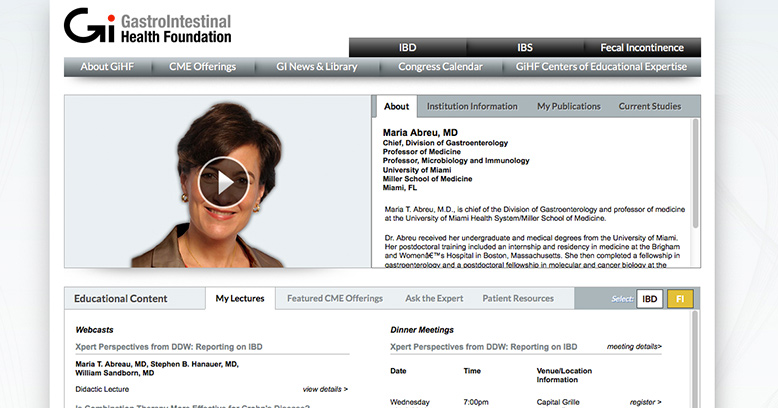Open the Current Studies tab
The image size is (778, 408).
(x=649, y=106)
